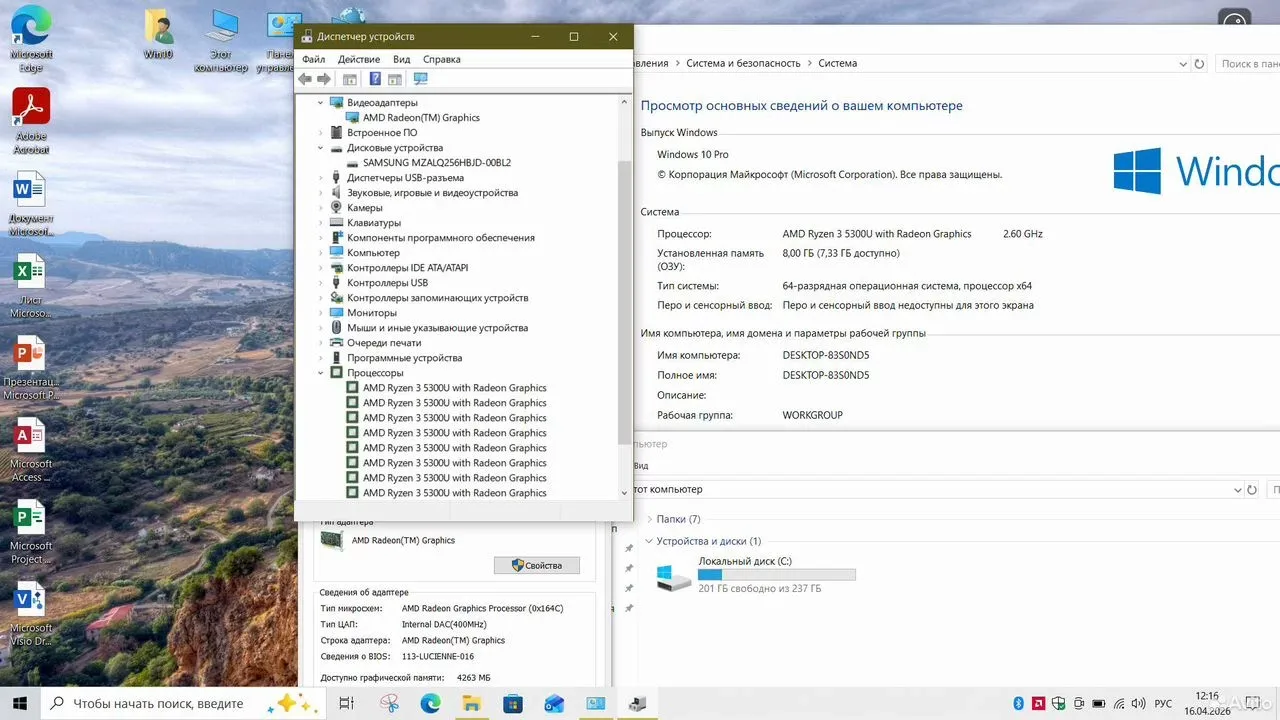Open the Справка menu
Viewport: 1280px width, 720px height.
point(442,59)
